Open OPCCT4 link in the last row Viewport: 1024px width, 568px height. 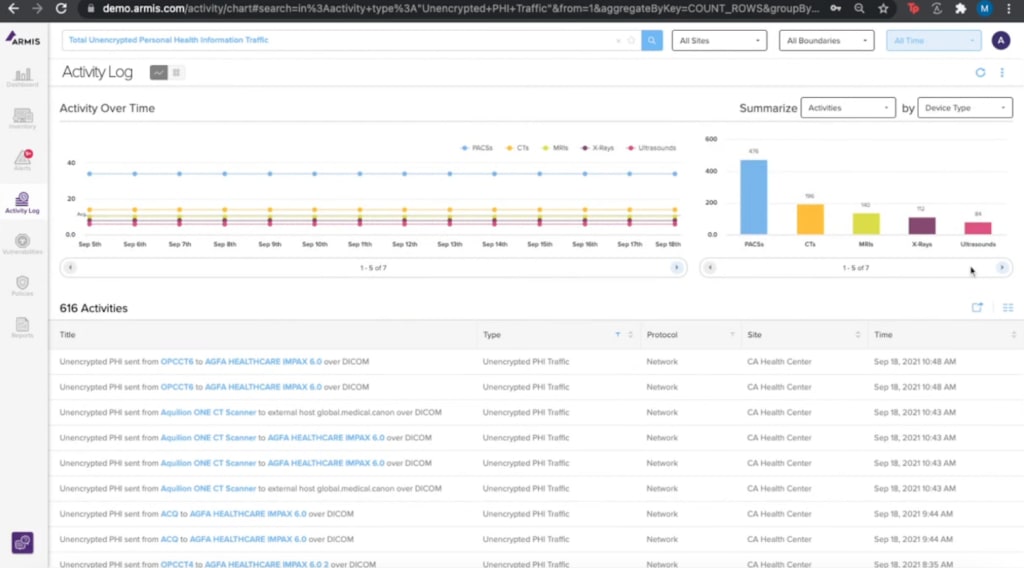click(x=177, y=563)
